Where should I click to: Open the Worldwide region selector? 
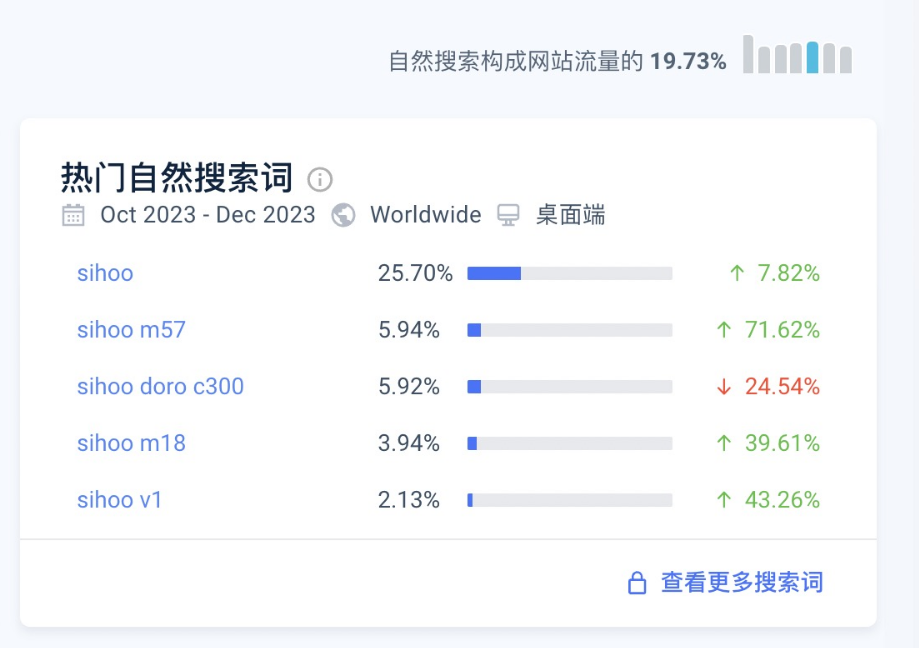tap(425, 214)
